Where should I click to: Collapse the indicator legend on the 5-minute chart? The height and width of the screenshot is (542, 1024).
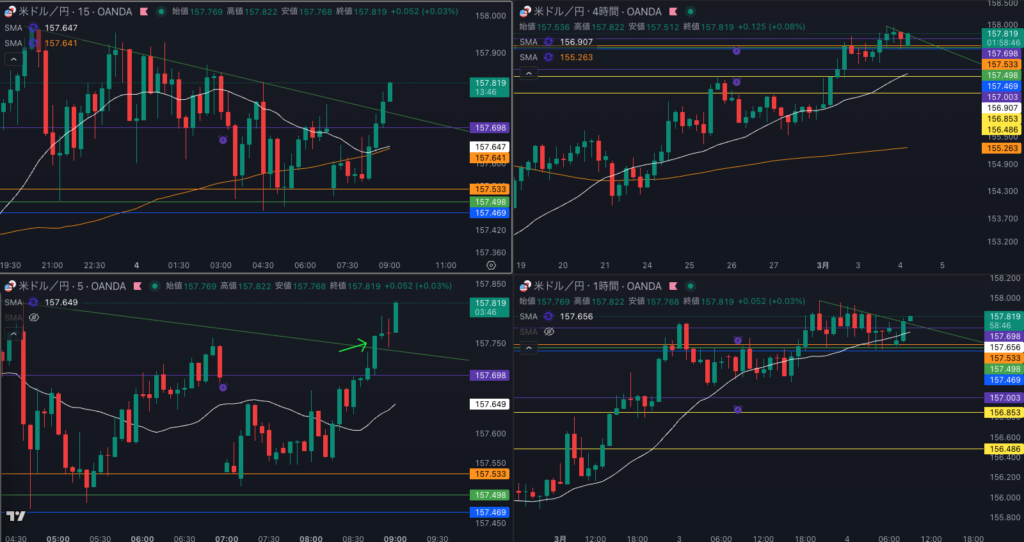(12, 332)
